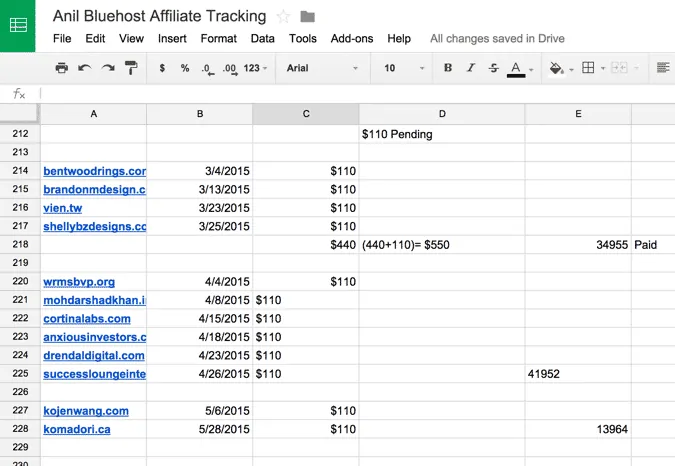Image resolution: width=675 pixels, height=466 pixels.
Task: Activate the paint format tool
Action: point(131,68)
